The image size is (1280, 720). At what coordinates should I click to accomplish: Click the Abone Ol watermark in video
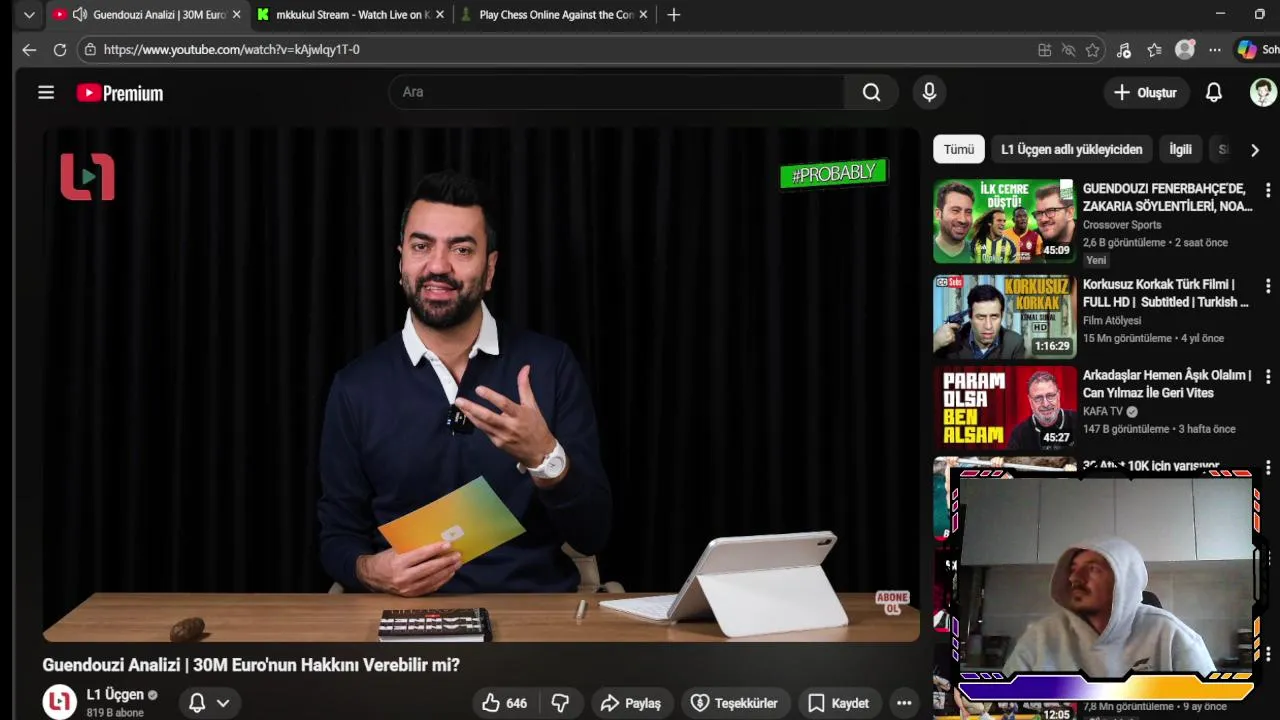click(x=892, y=603)
